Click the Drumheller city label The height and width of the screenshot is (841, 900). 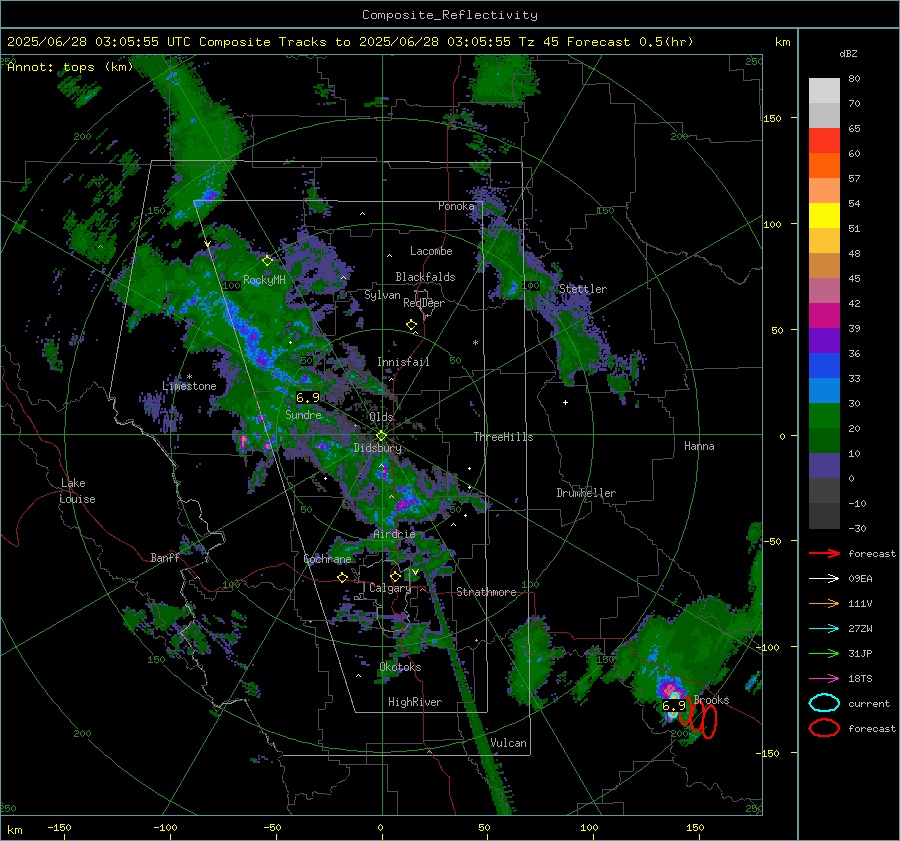586,493
